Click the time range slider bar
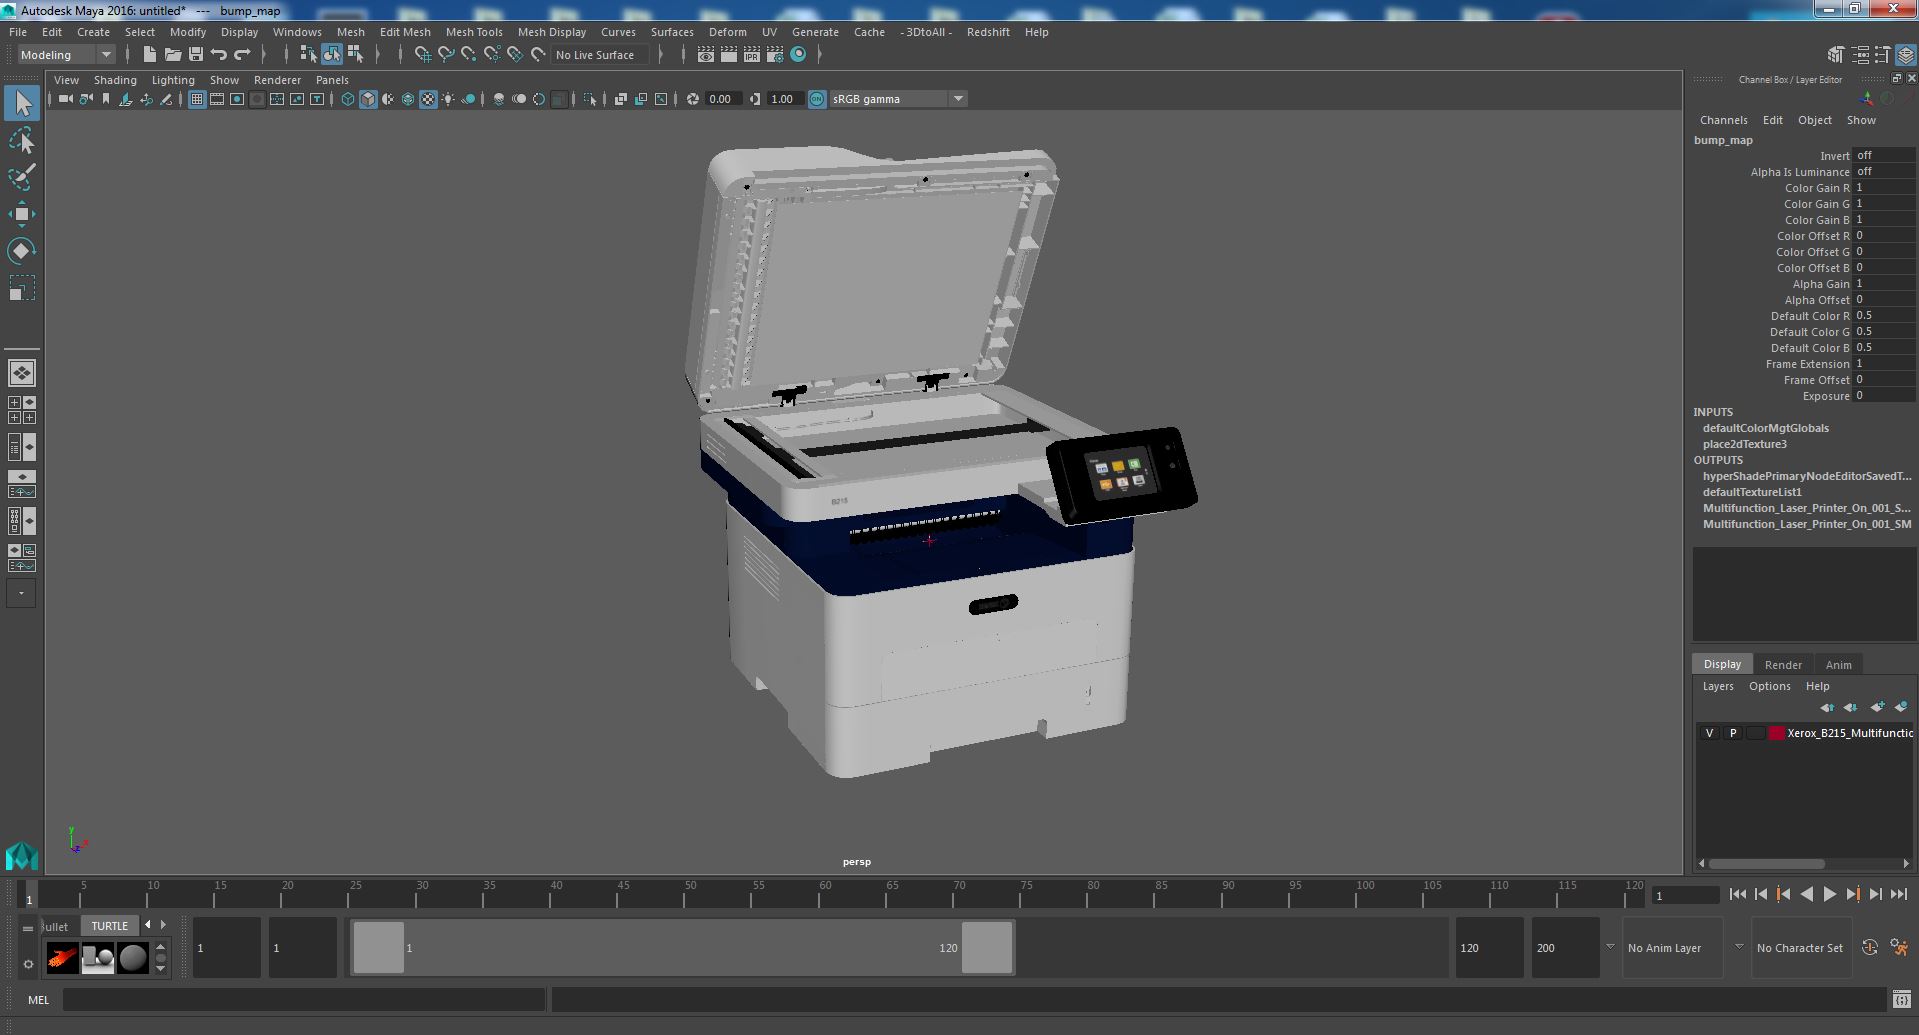 [682, 948]
